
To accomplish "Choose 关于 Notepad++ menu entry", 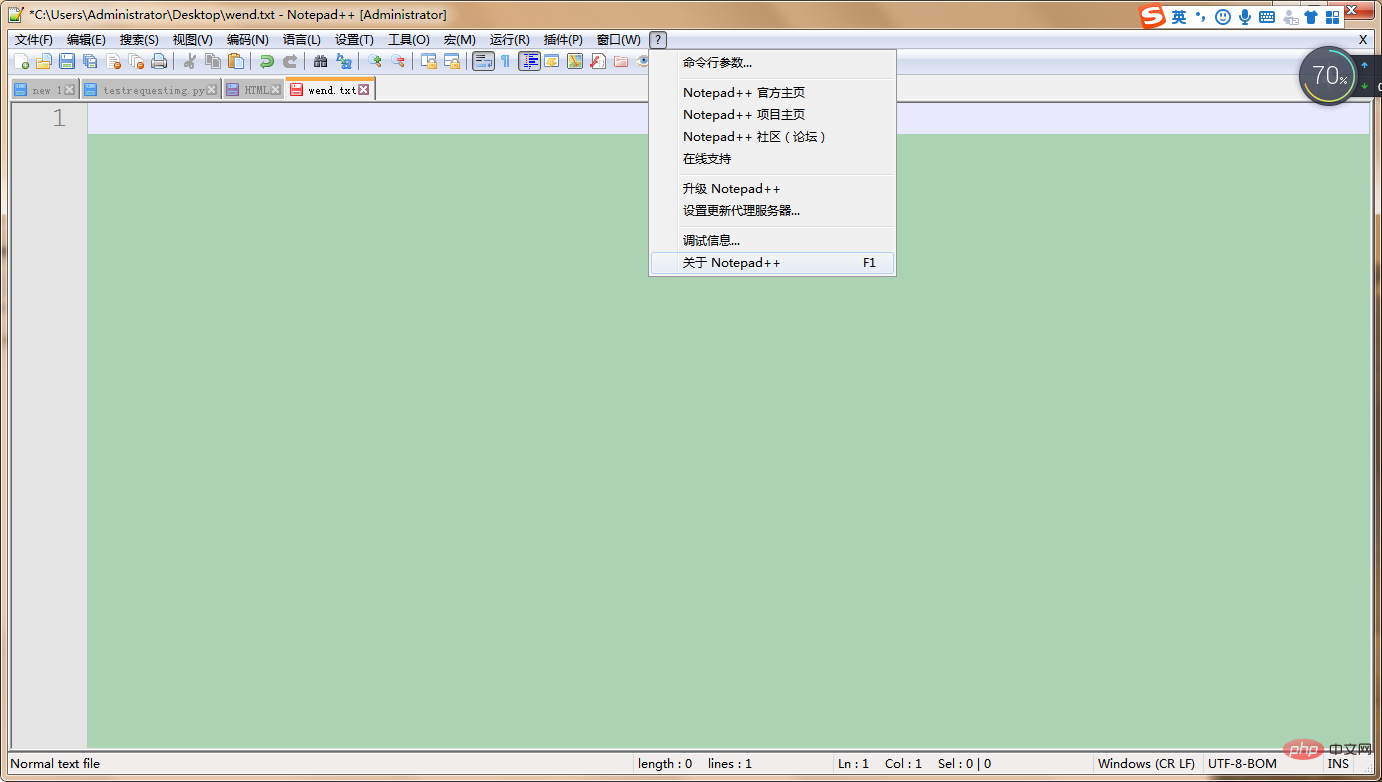I will point(772,263).
